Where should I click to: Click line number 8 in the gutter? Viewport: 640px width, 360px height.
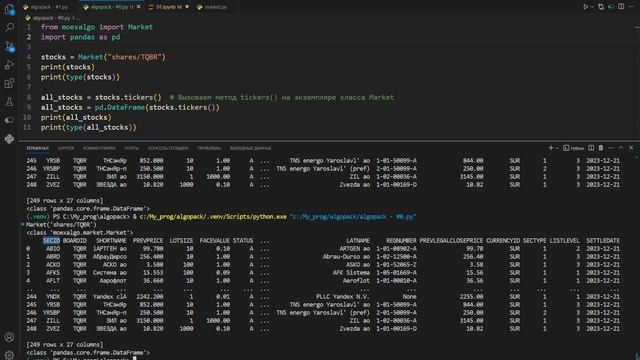[29, 97]
